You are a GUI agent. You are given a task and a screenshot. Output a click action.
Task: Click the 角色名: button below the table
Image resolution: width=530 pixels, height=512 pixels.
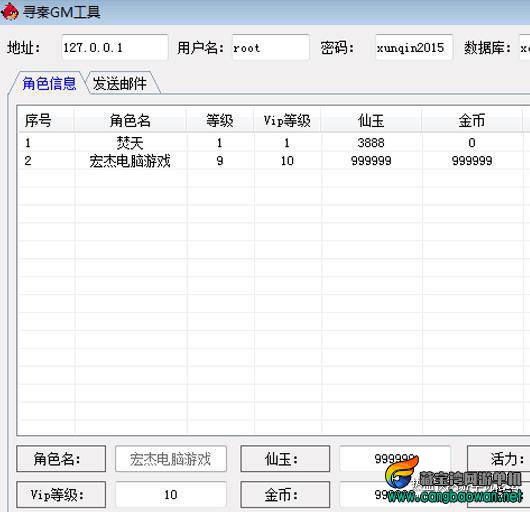coord(61,459)
